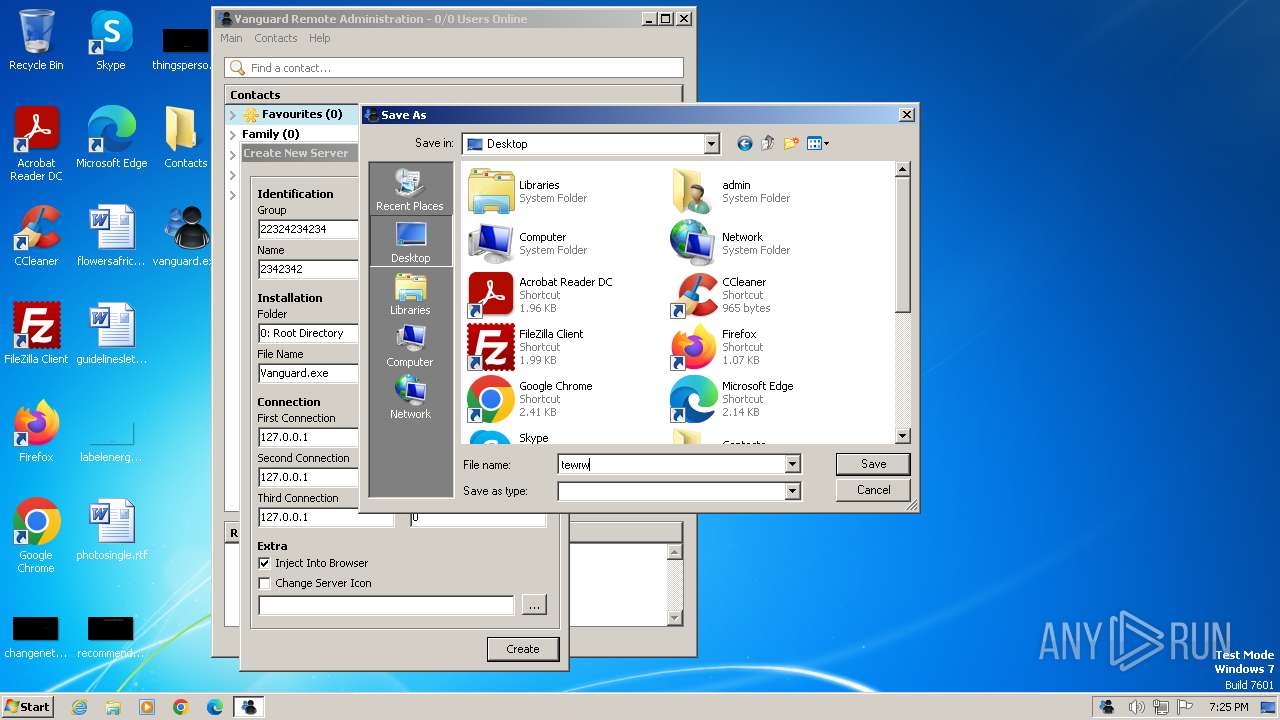Viewport: 1280px width, 720px height.
Task: Click the server icon path field
Action: pos(386,605)
